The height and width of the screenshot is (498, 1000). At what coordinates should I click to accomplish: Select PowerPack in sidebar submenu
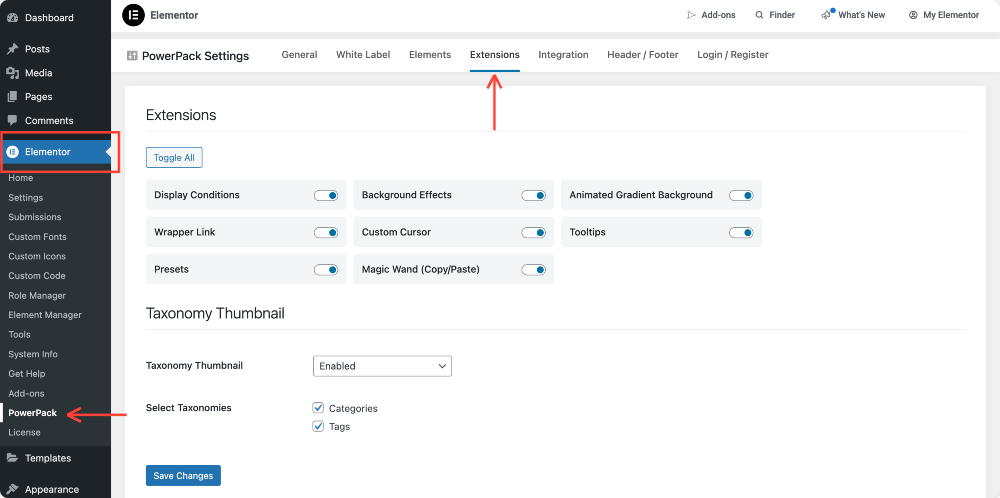(x=33, y=413)
